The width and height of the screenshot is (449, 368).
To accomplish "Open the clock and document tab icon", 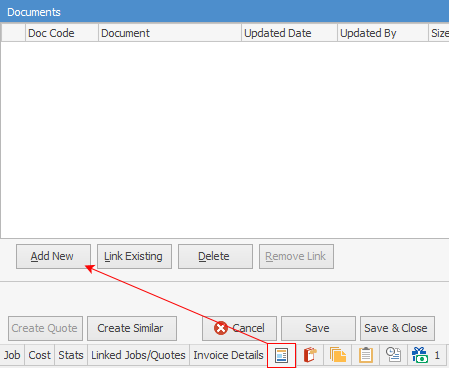I will (393, 355).
